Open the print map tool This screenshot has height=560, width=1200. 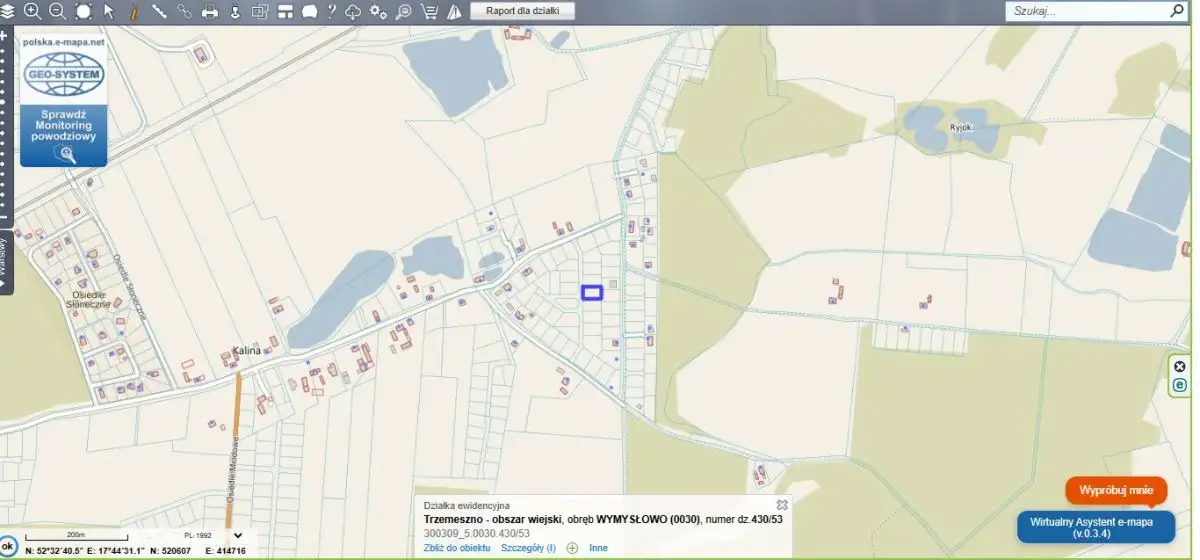(210, 12)
